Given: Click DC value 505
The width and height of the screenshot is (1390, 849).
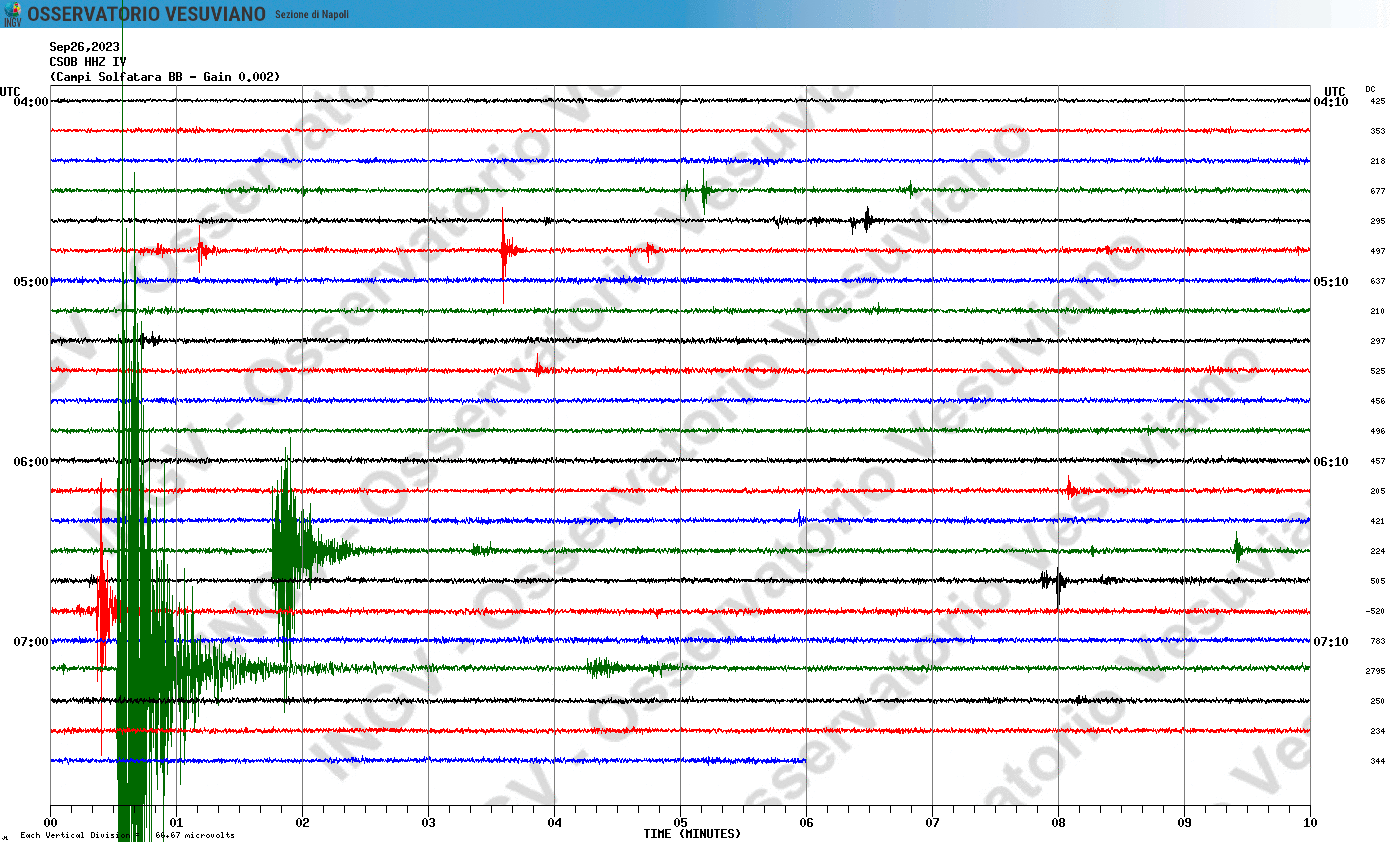Looking at the screenshot, I should coord(1378,582).
